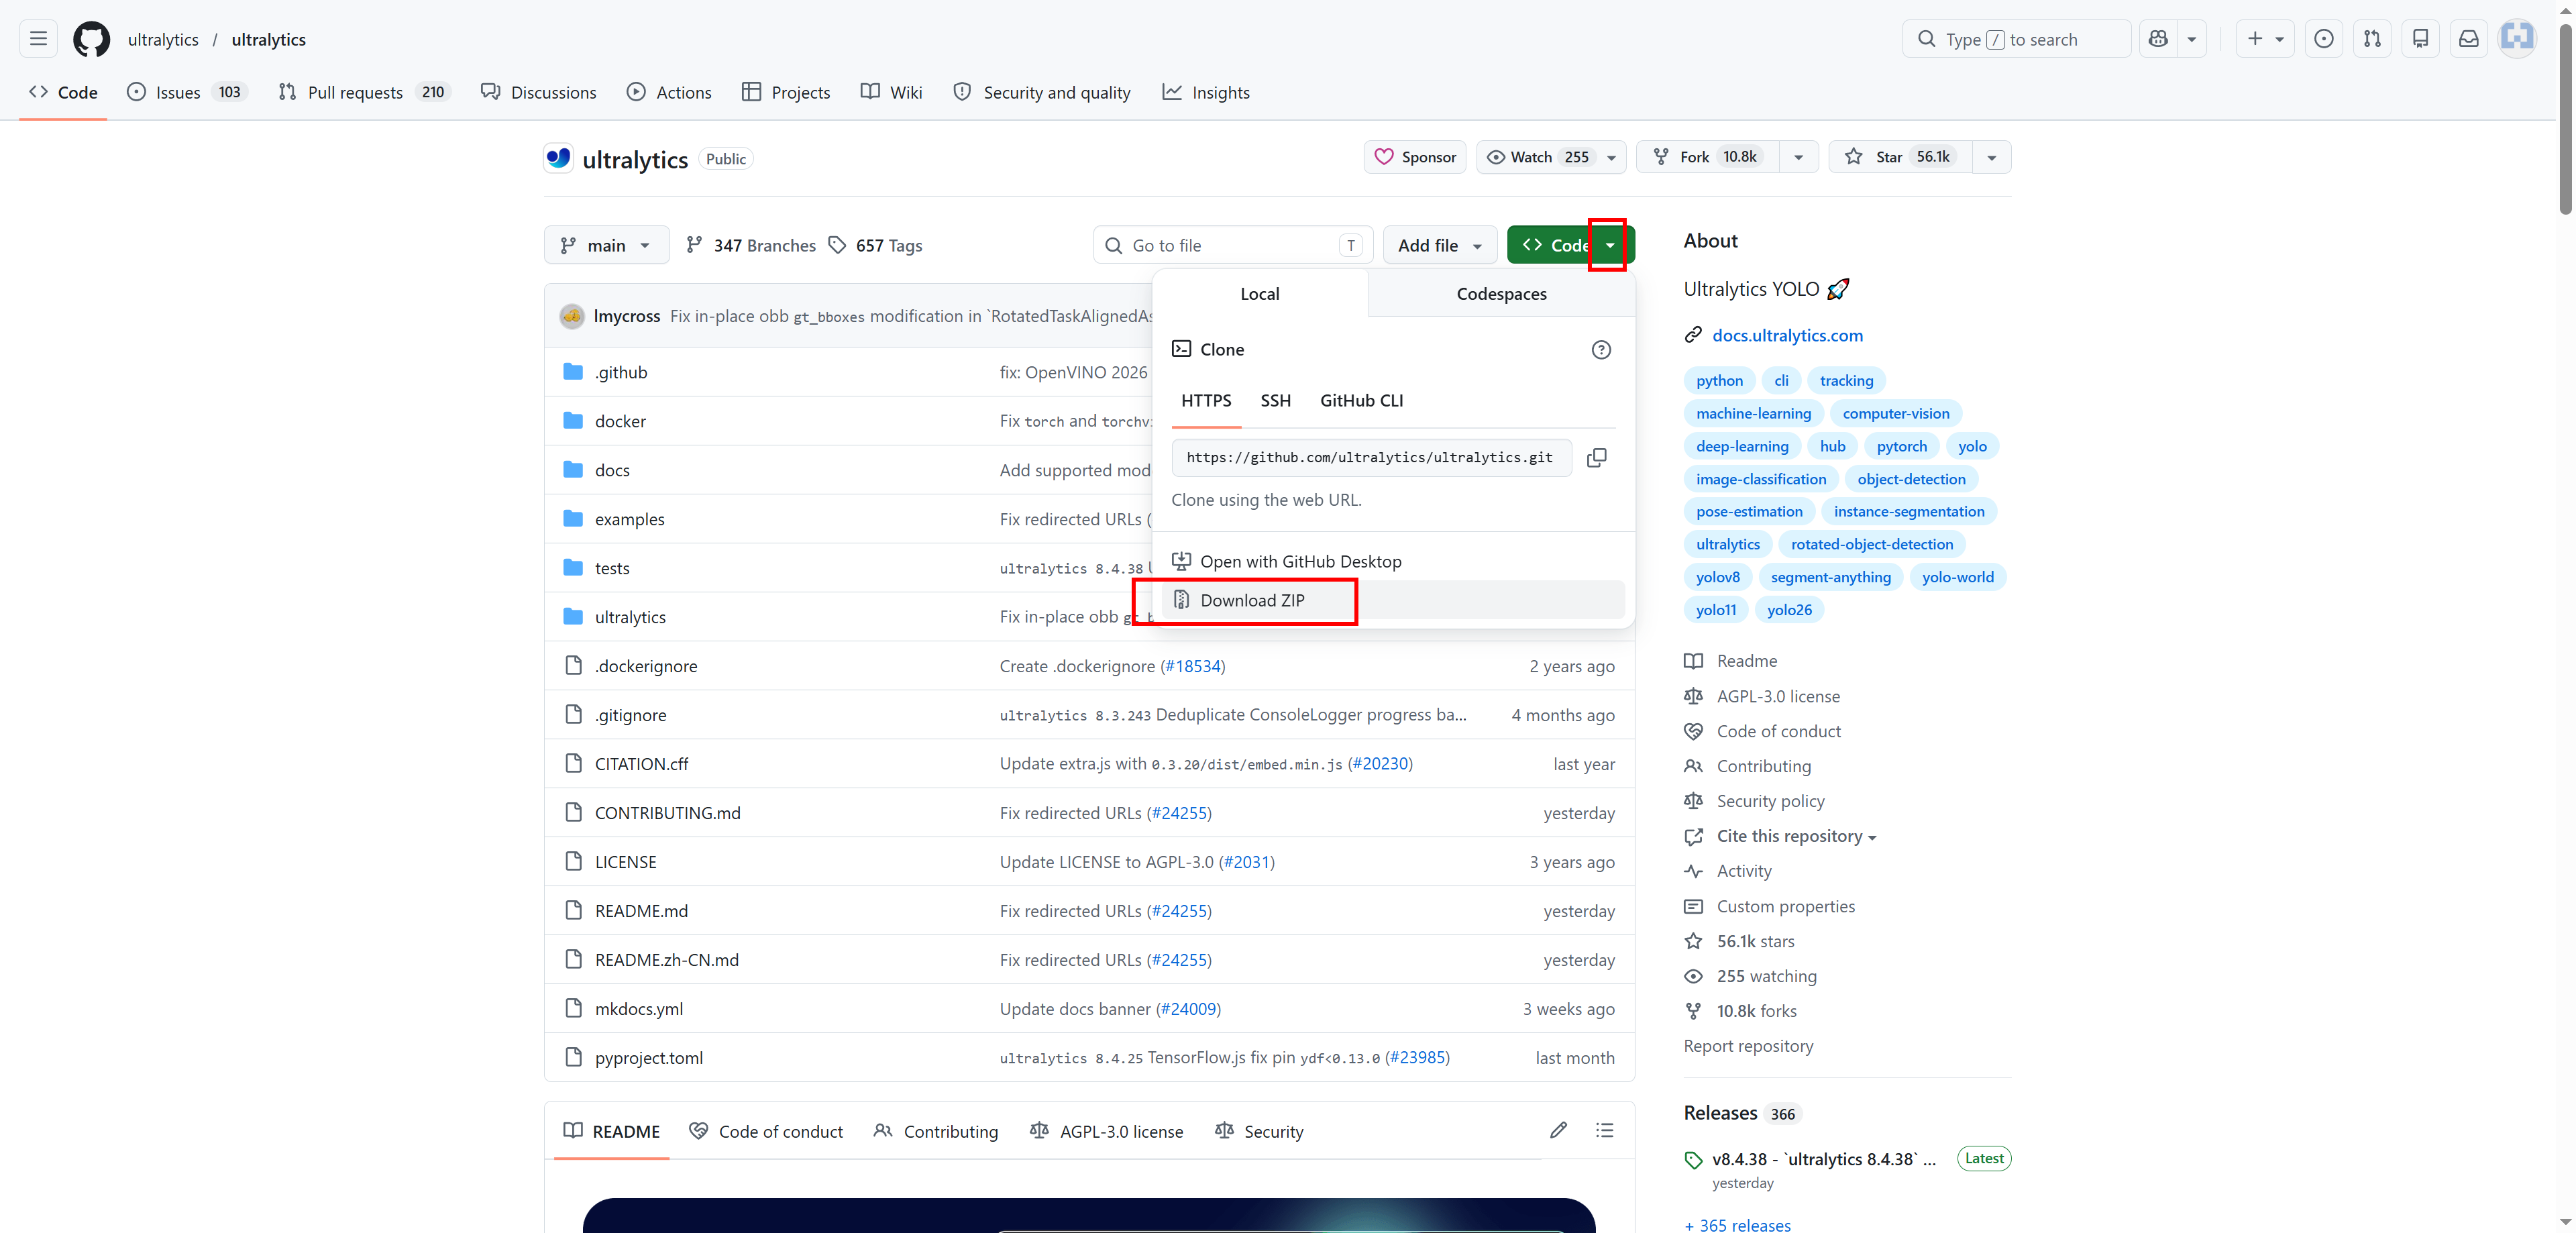Open pull requests icon in top header
Viewport: 2576px width, 1233px height.
pyautogui.click(x=2372, y=39)
